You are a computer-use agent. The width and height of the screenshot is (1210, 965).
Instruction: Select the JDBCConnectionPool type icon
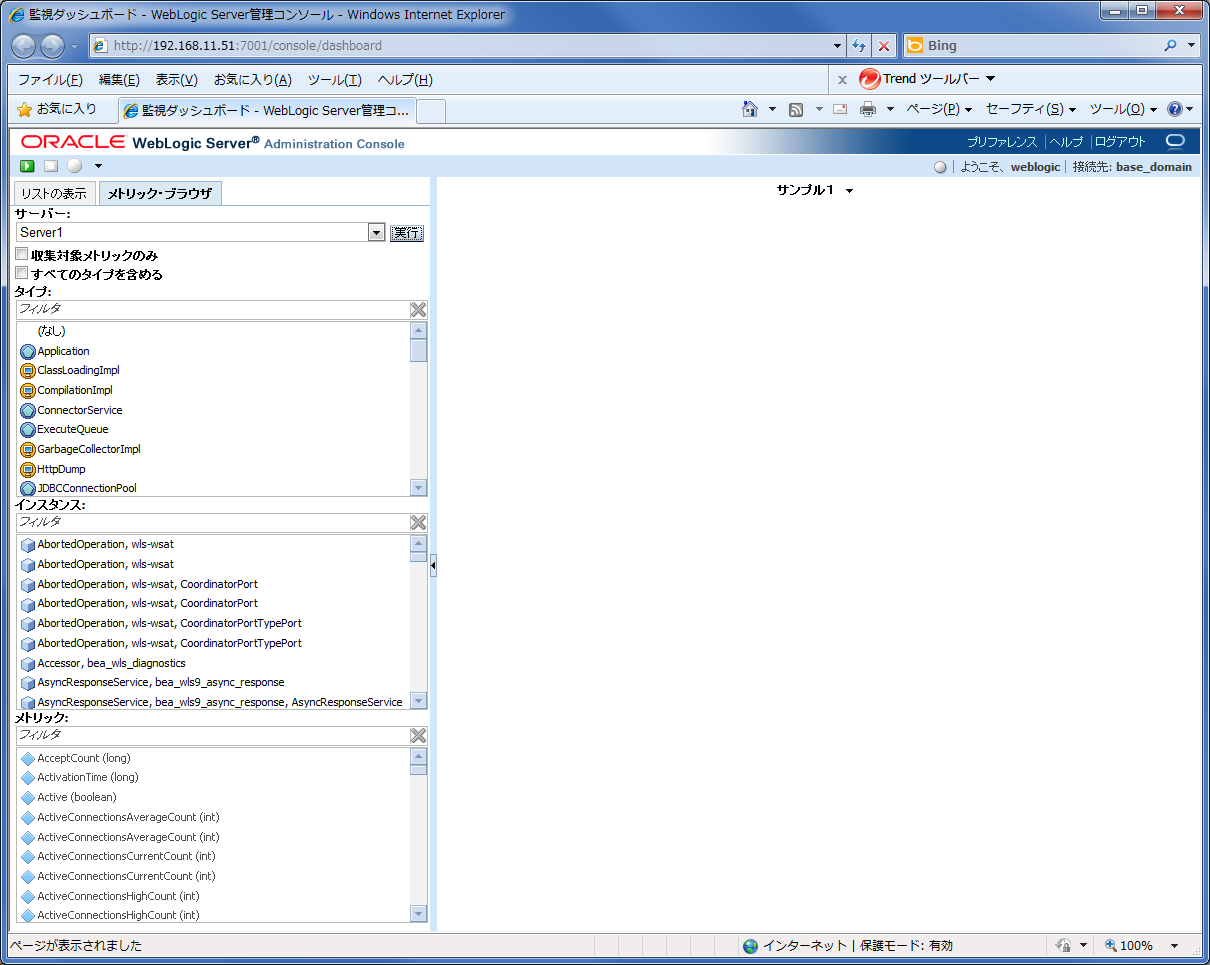coord(28,489)
